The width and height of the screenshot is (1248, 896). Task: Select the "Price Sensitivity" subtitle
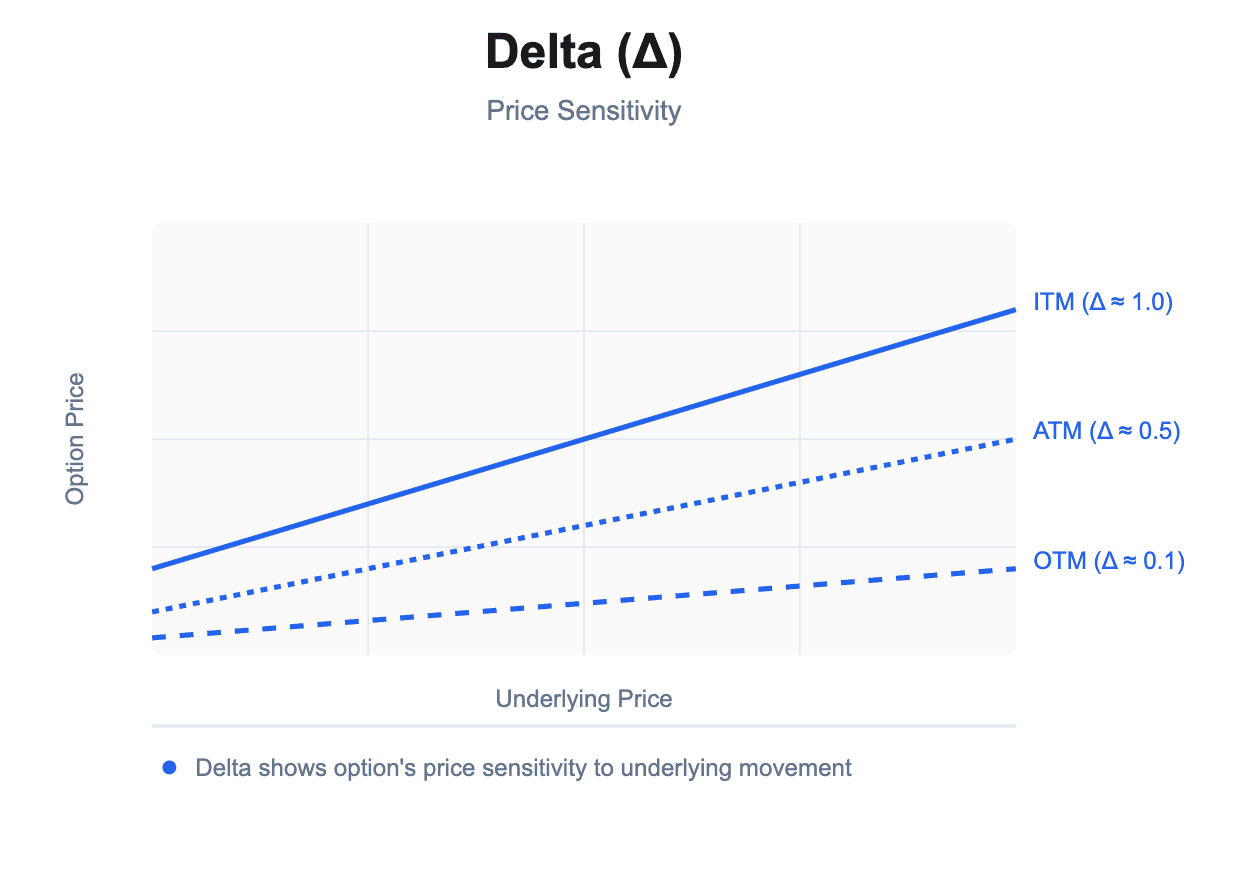tap(583, 110)
